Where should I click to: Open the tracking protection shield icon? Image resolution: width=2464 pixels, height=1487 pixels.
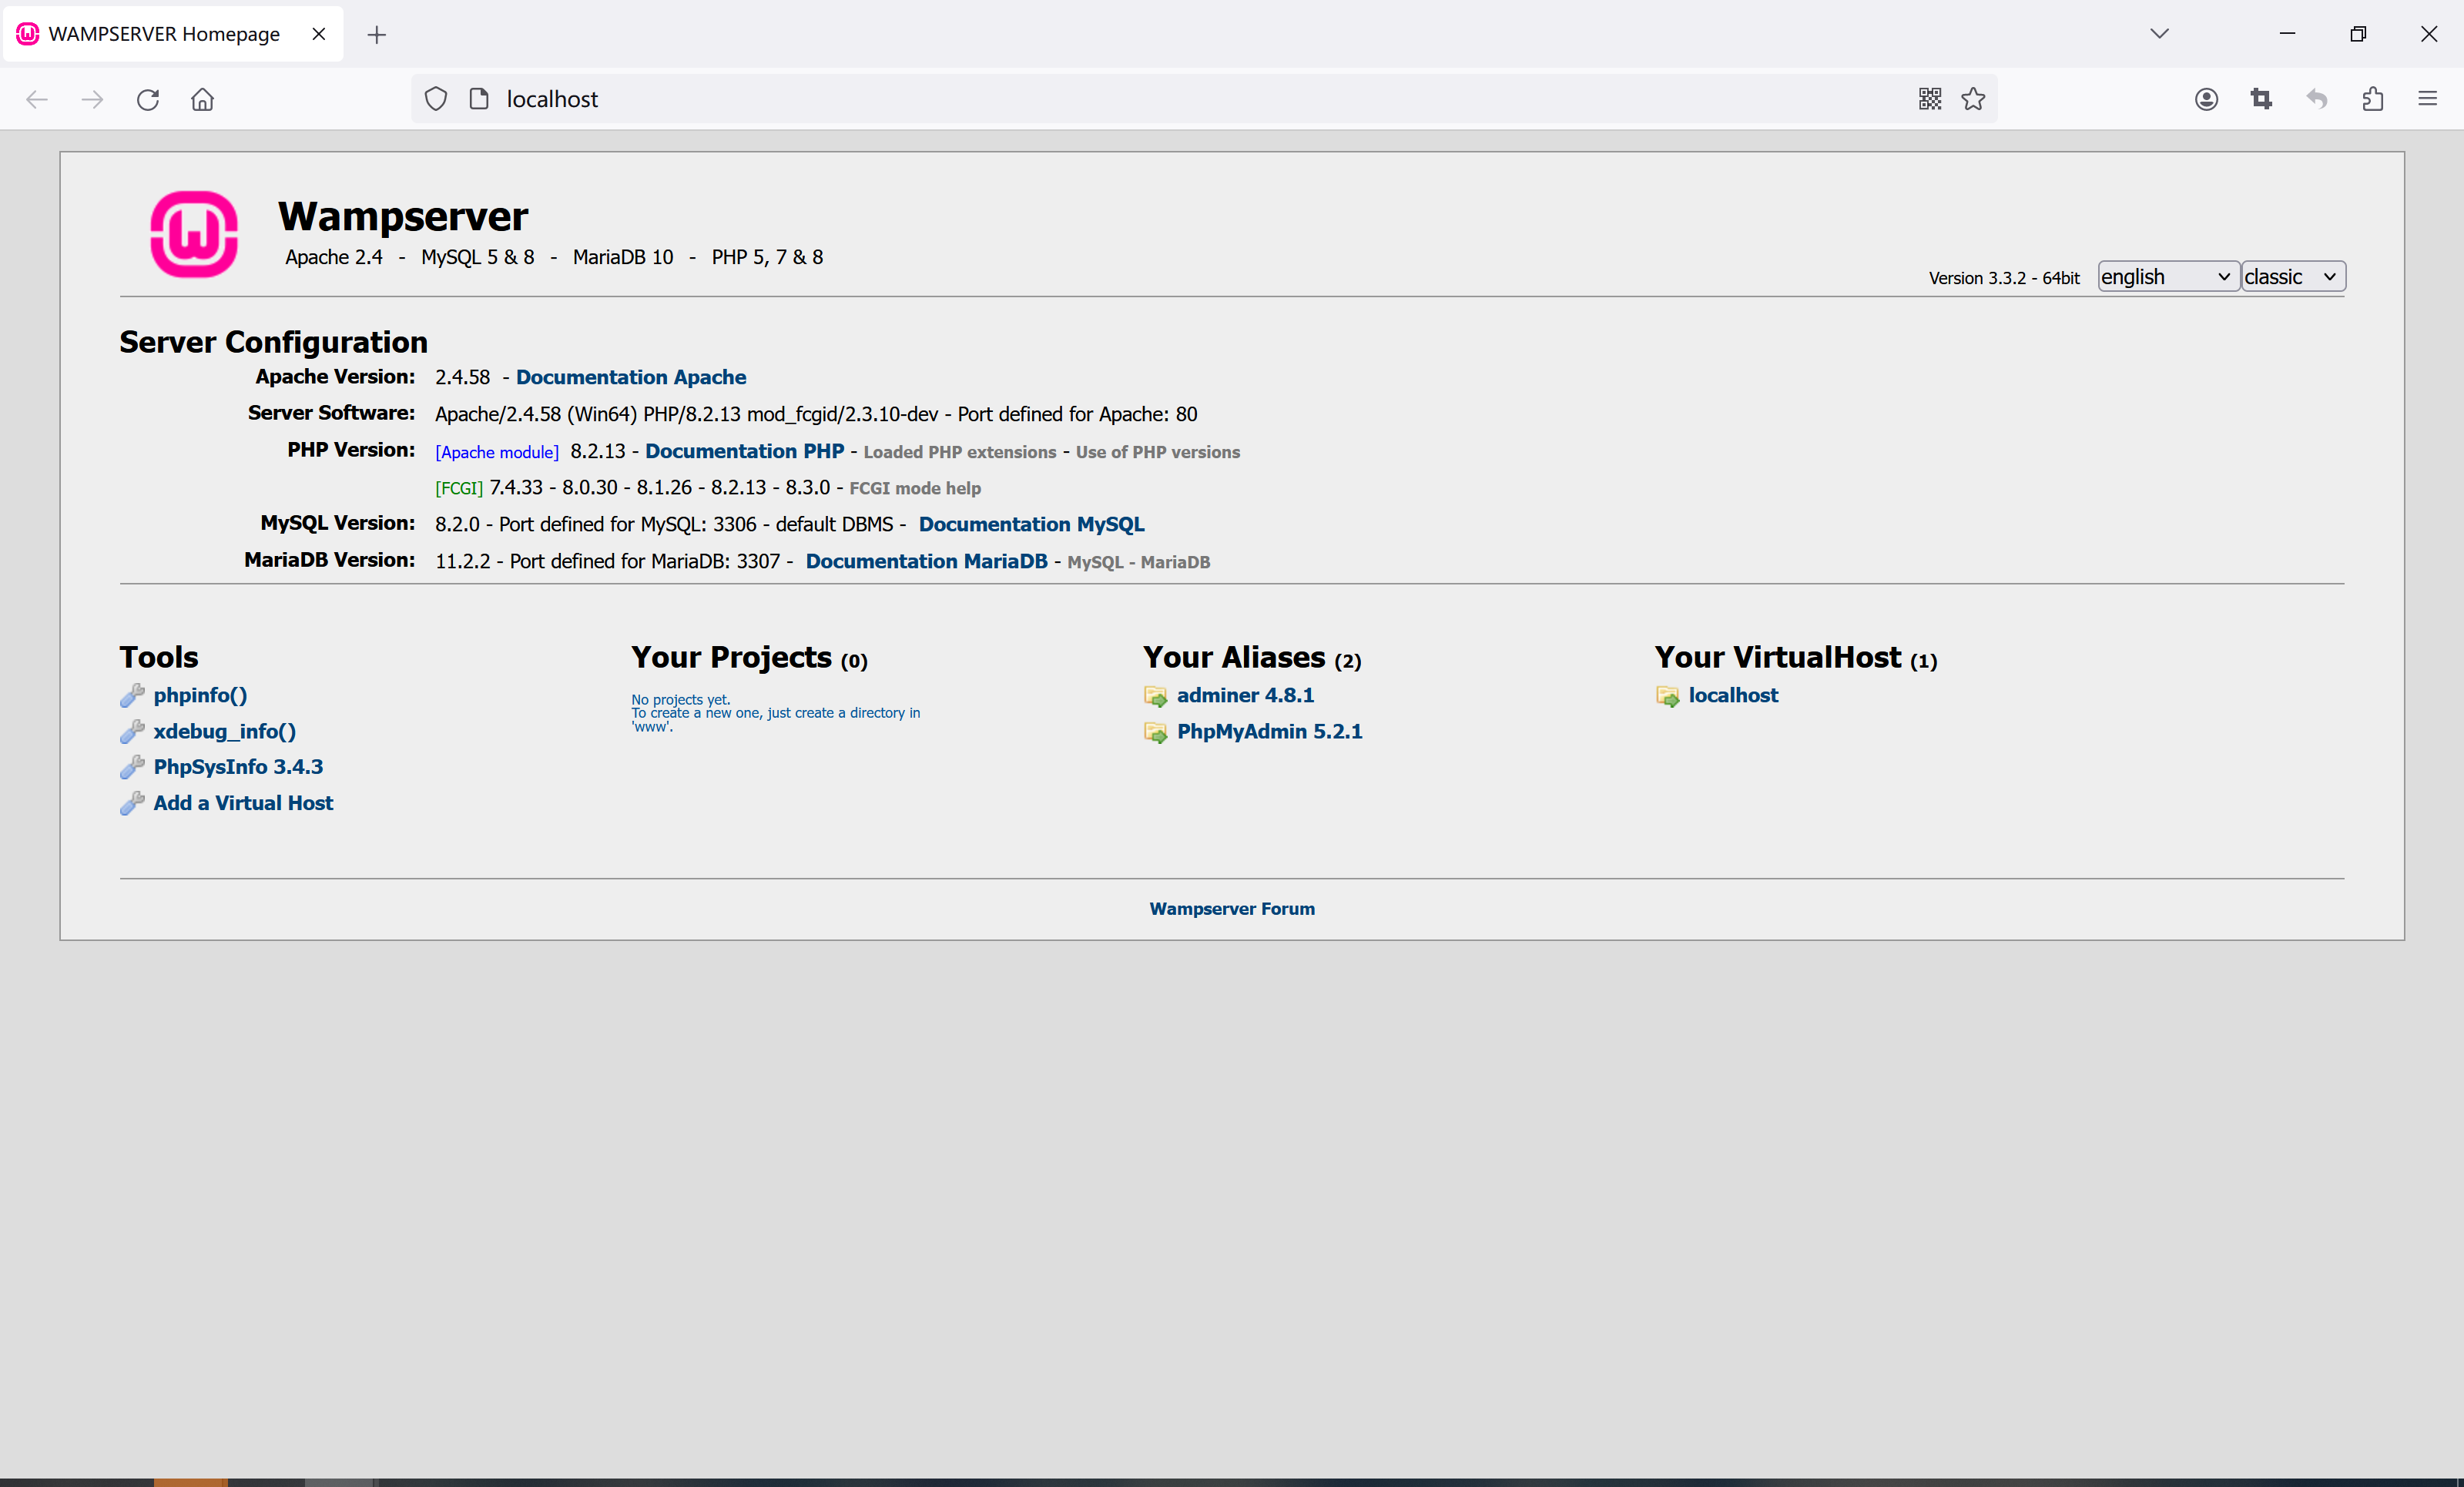click(x=436, y=99)
